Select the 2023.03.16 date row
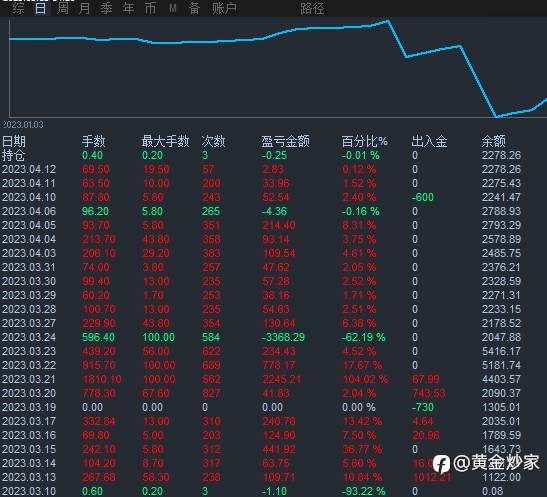This screenshot has width=547, height=497. (x=29, y=435)
